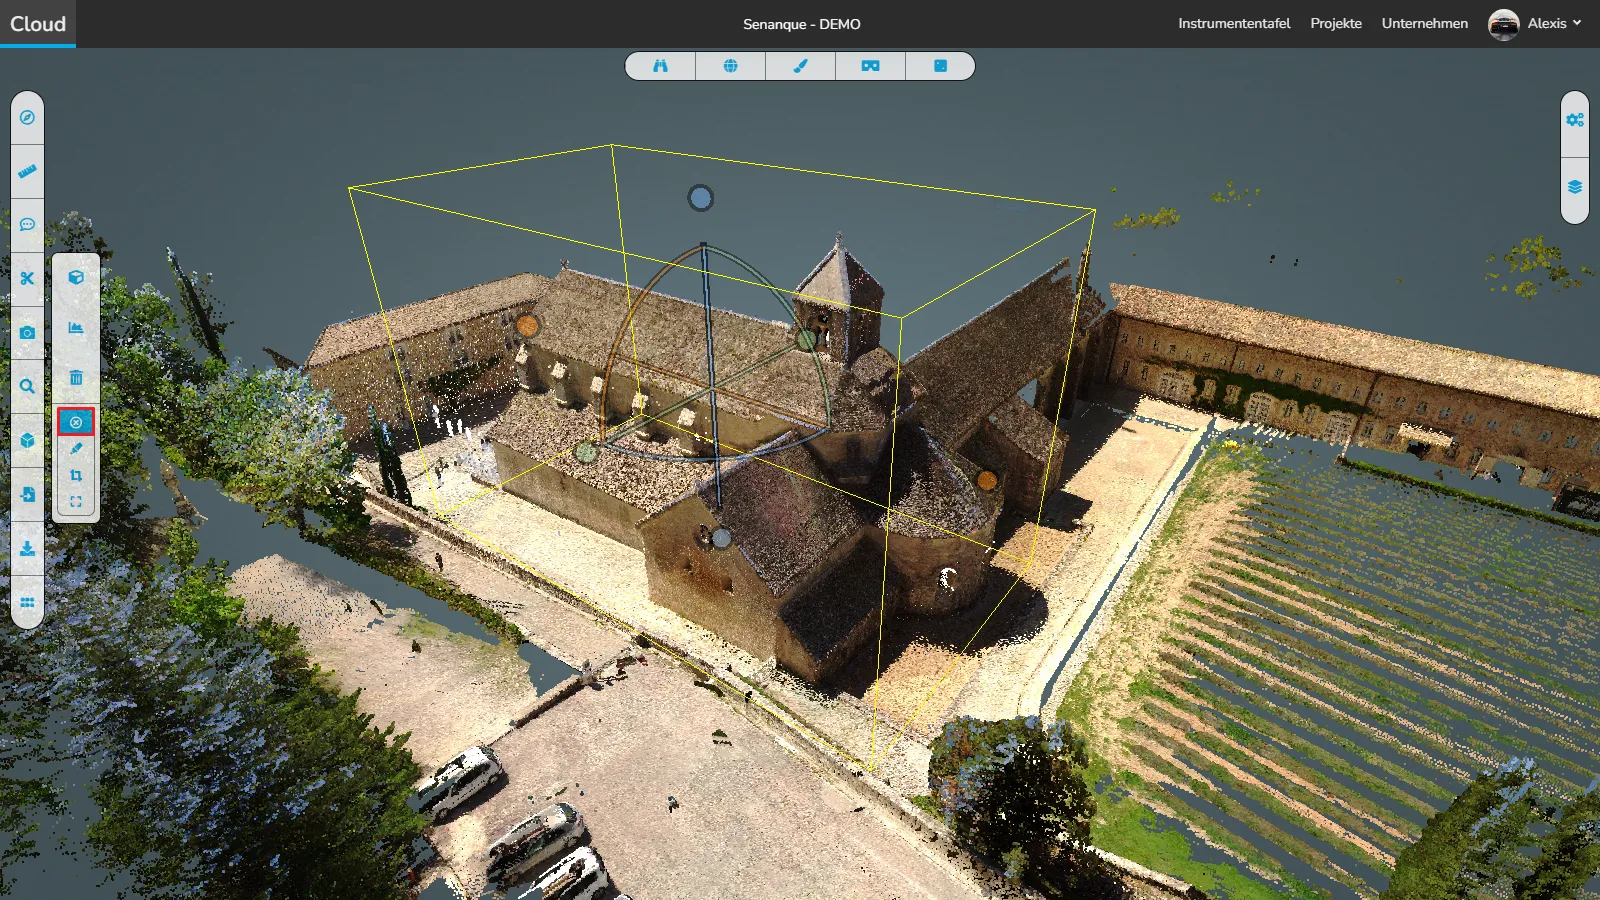Toggle the highlighted circle-x clip mode

coord(76,422)
